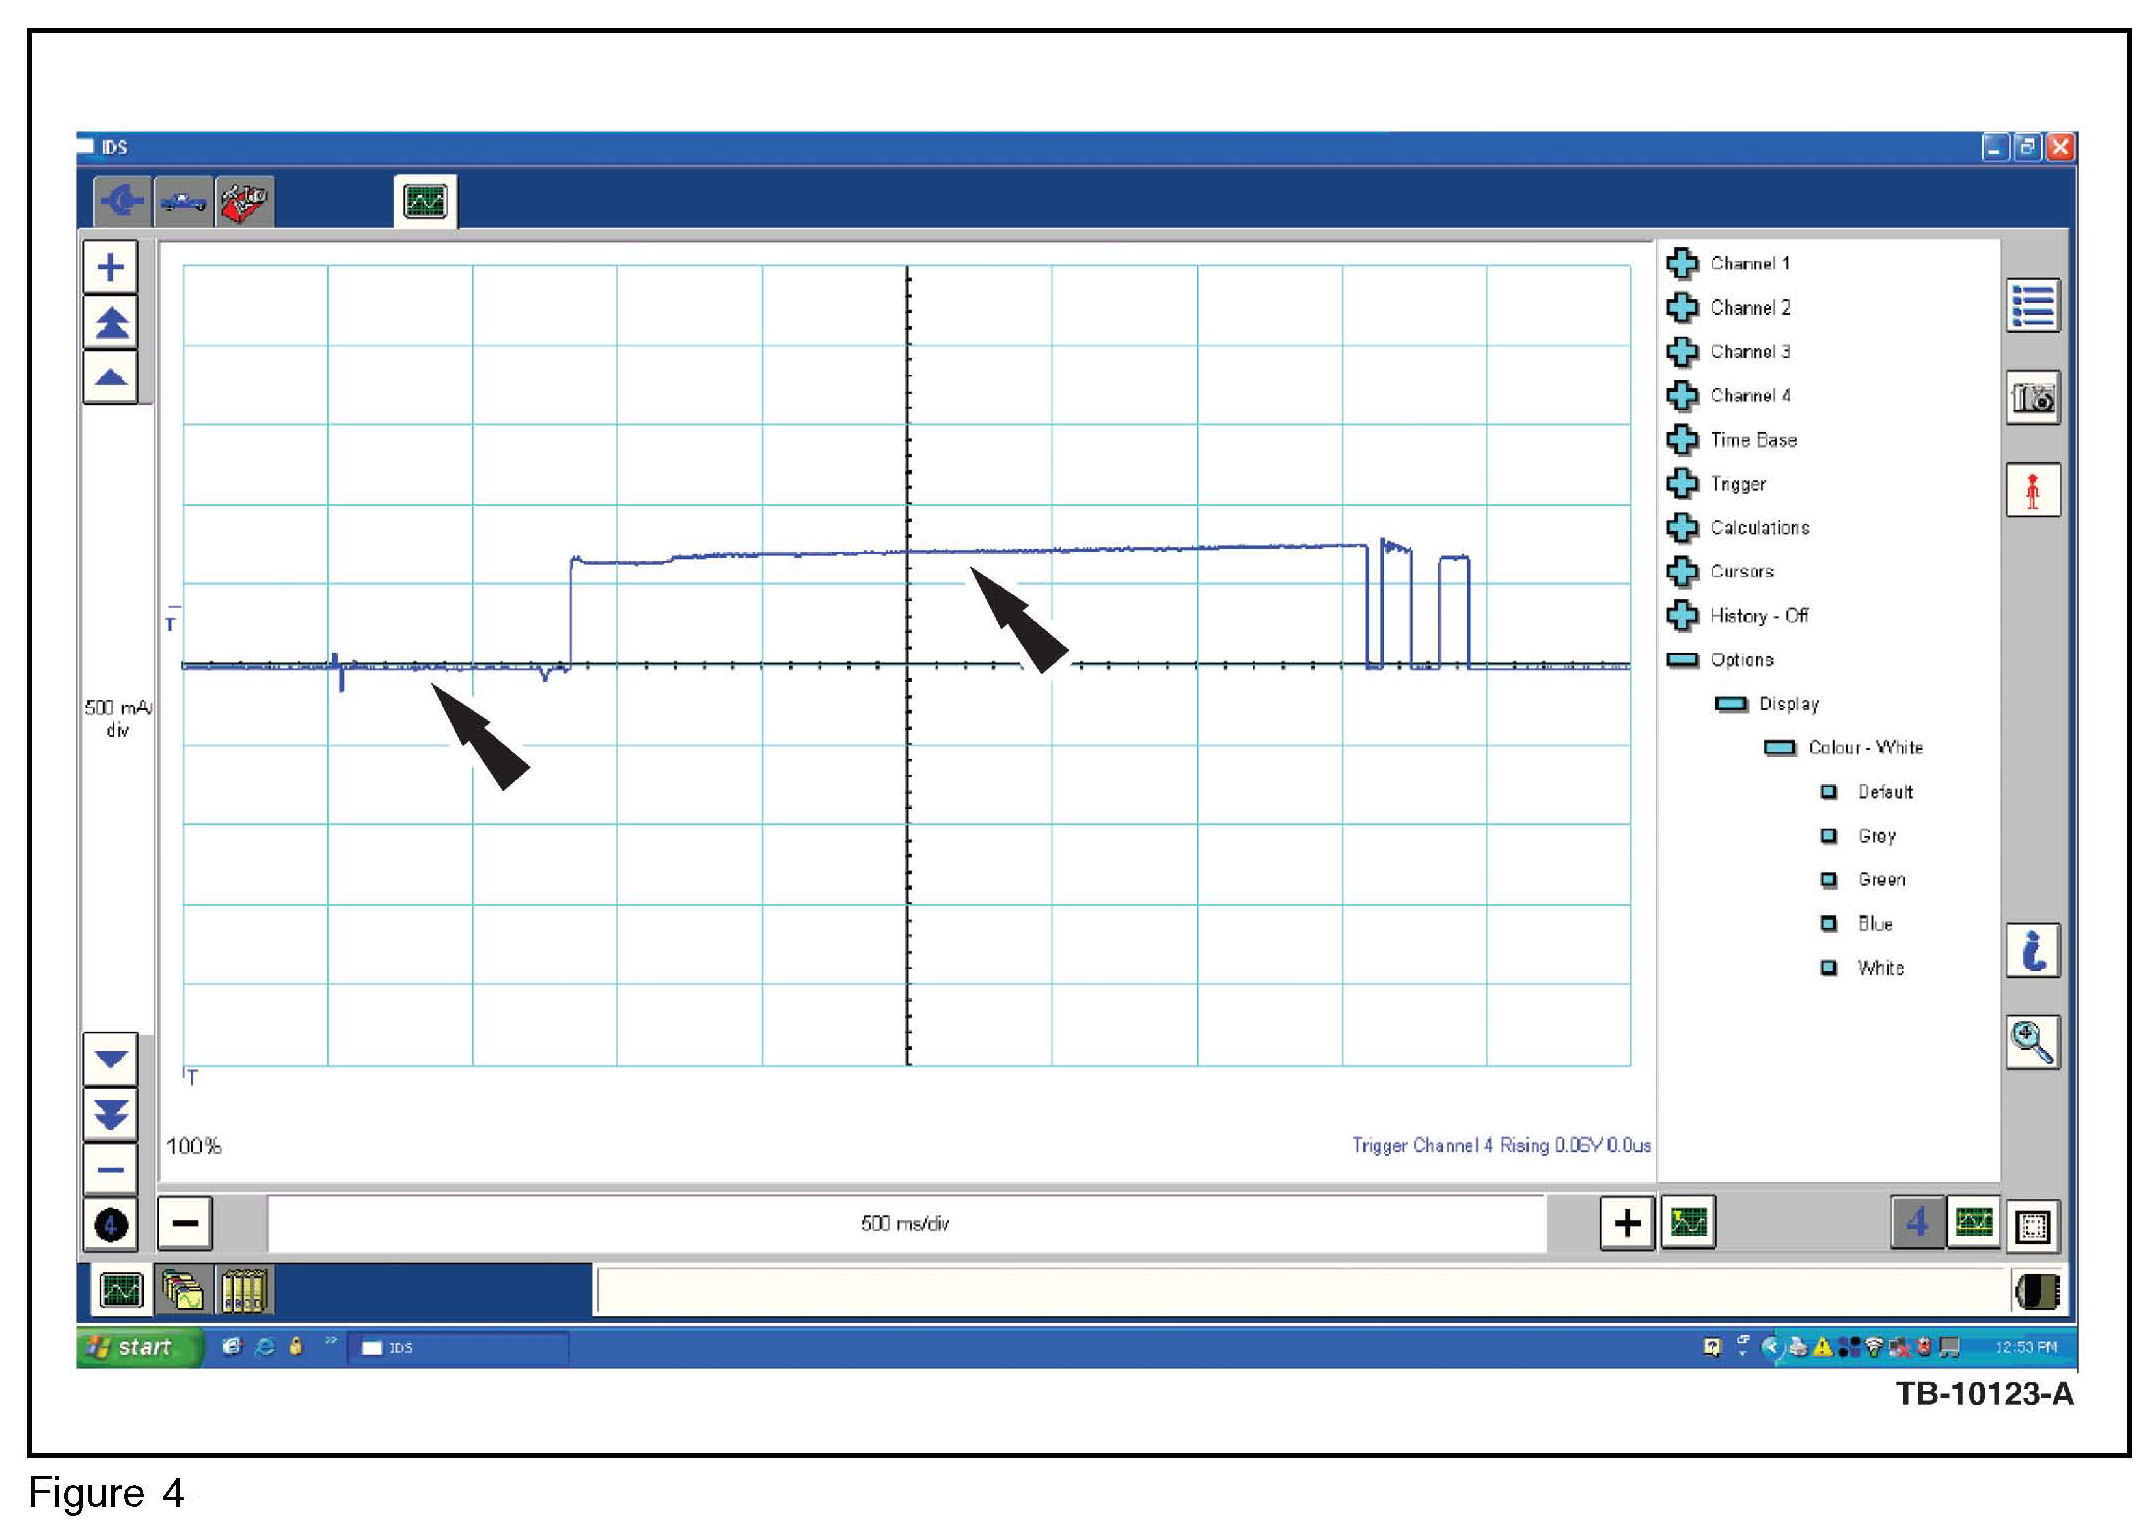Expand the Time Base node
The width and height of the screenshot is (2154, 1535).
click(x=1683, y=440)
